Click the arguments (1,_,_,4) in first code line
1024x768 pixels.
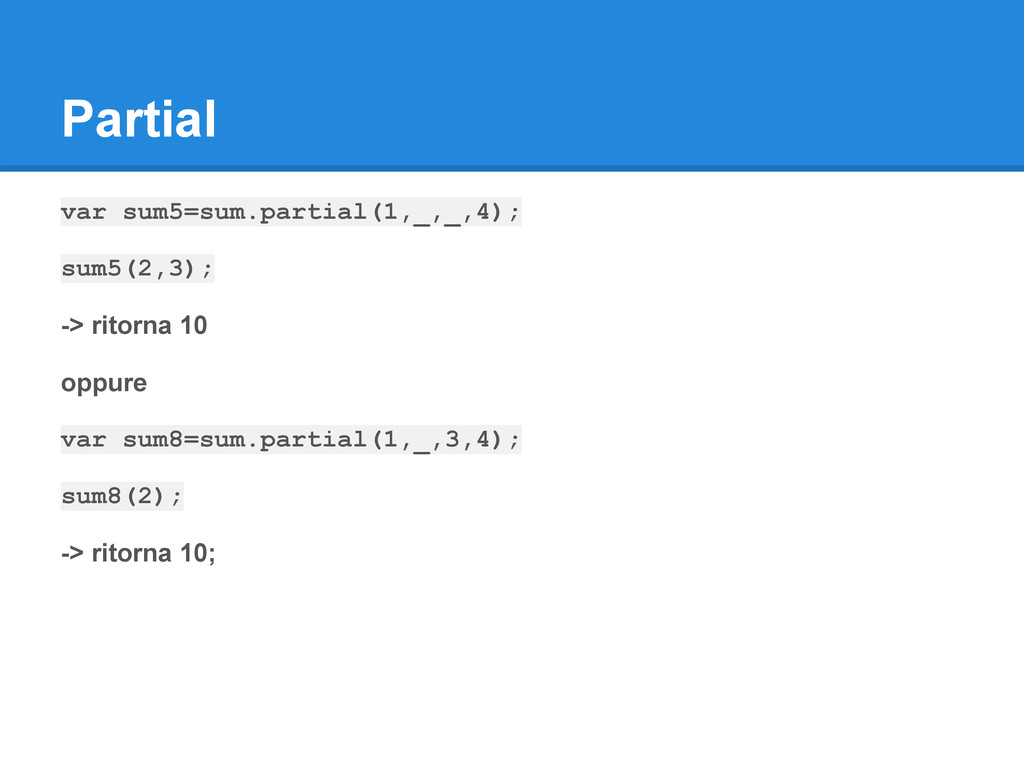438,212
